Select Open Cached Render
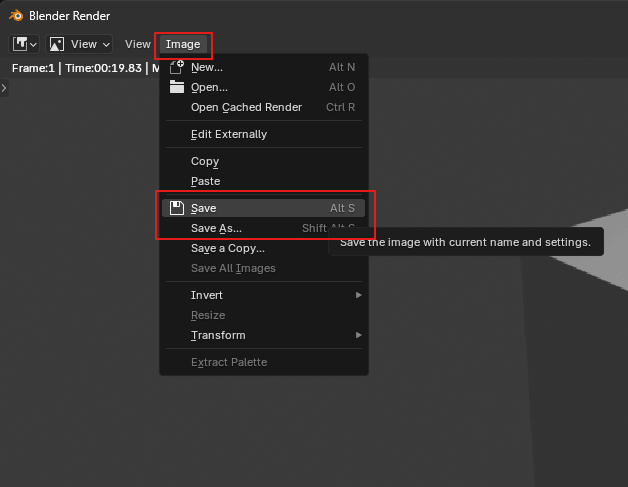The width and height of the screenshot is (628, 487). tap(264, 107)
